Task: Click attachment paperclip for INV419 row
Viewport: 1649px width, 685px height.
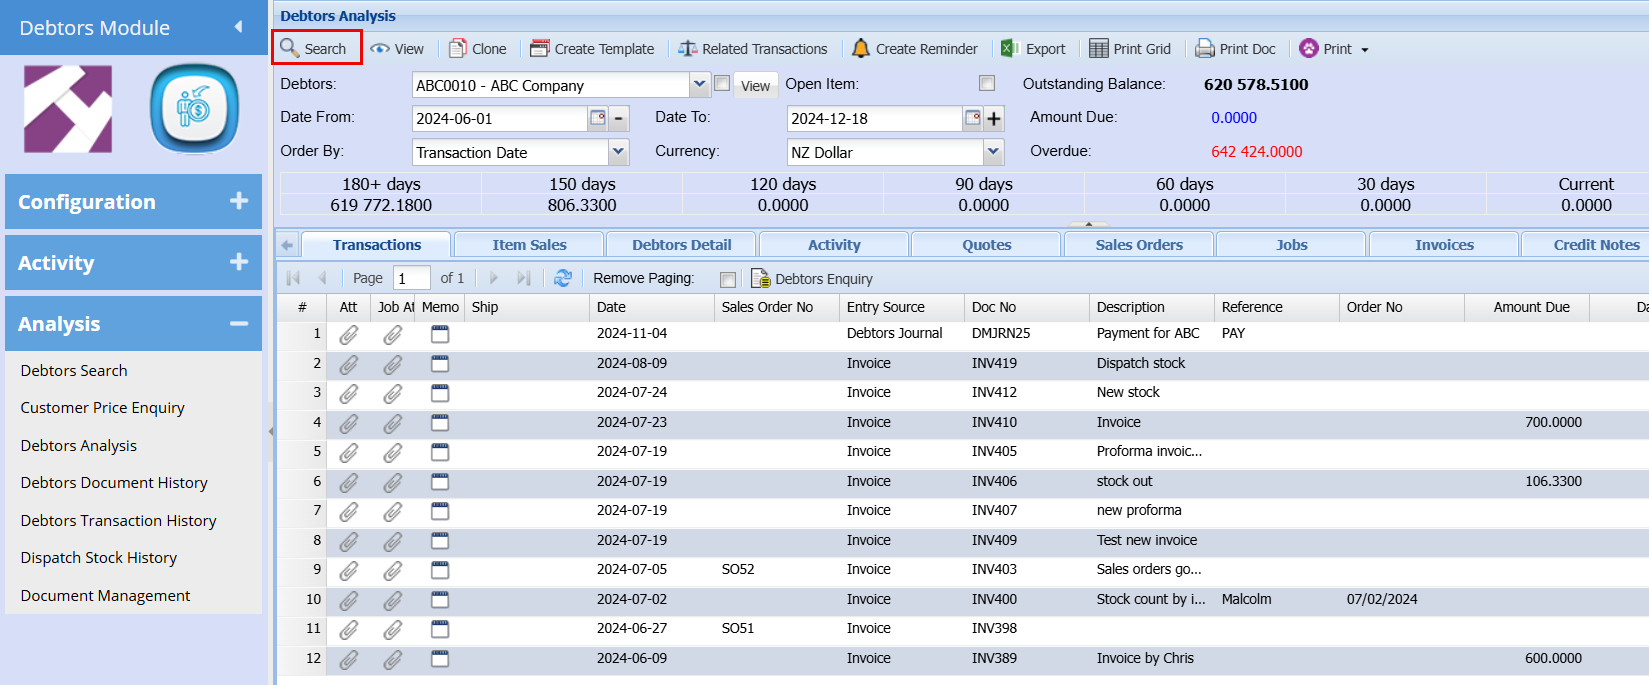Action: pos(349,364)
